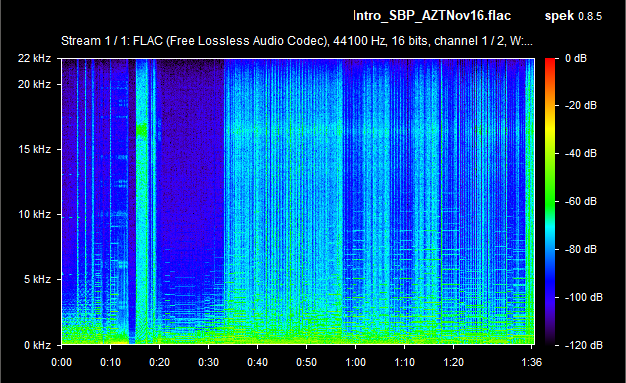Click the spek 0.8.5 version label
Viewport: 626px width, 383px height.
(x=573, y=16)
